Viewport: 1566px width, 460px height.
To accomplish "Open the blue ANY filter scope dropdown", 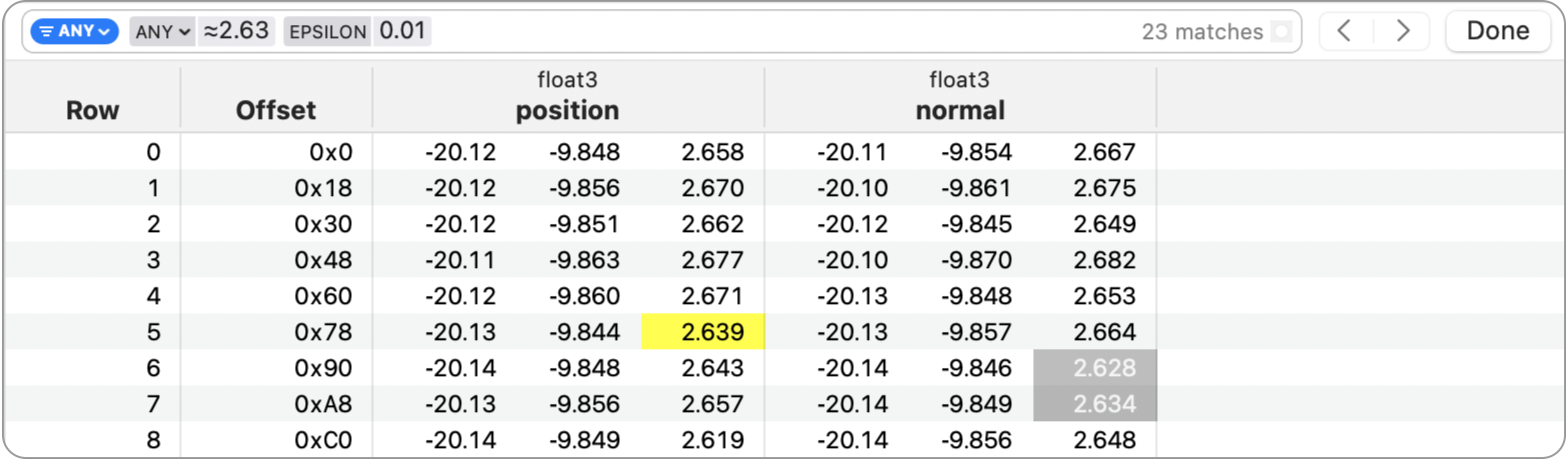I will (74, 31).
